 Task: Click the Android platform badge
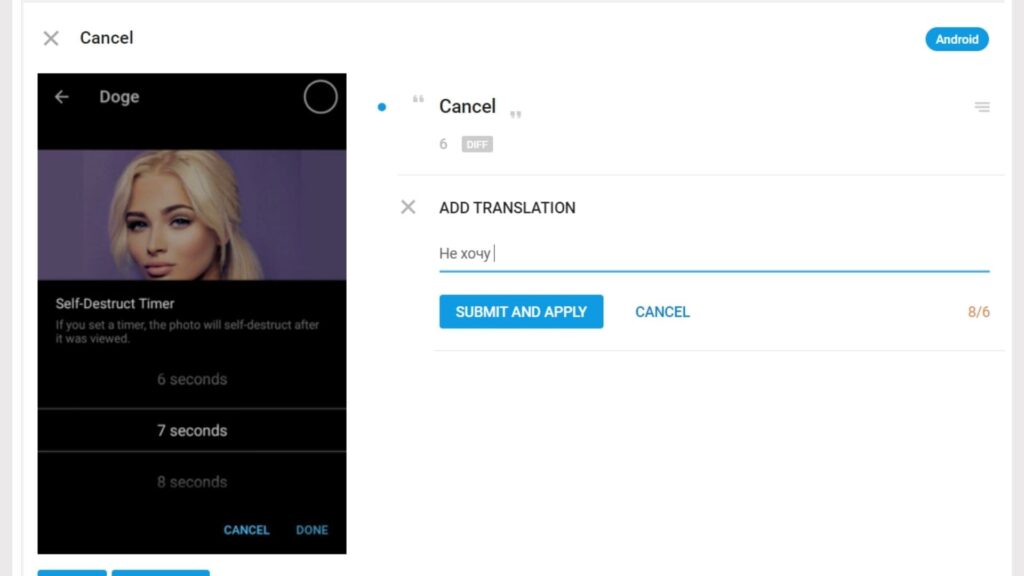tap(956, 39)
